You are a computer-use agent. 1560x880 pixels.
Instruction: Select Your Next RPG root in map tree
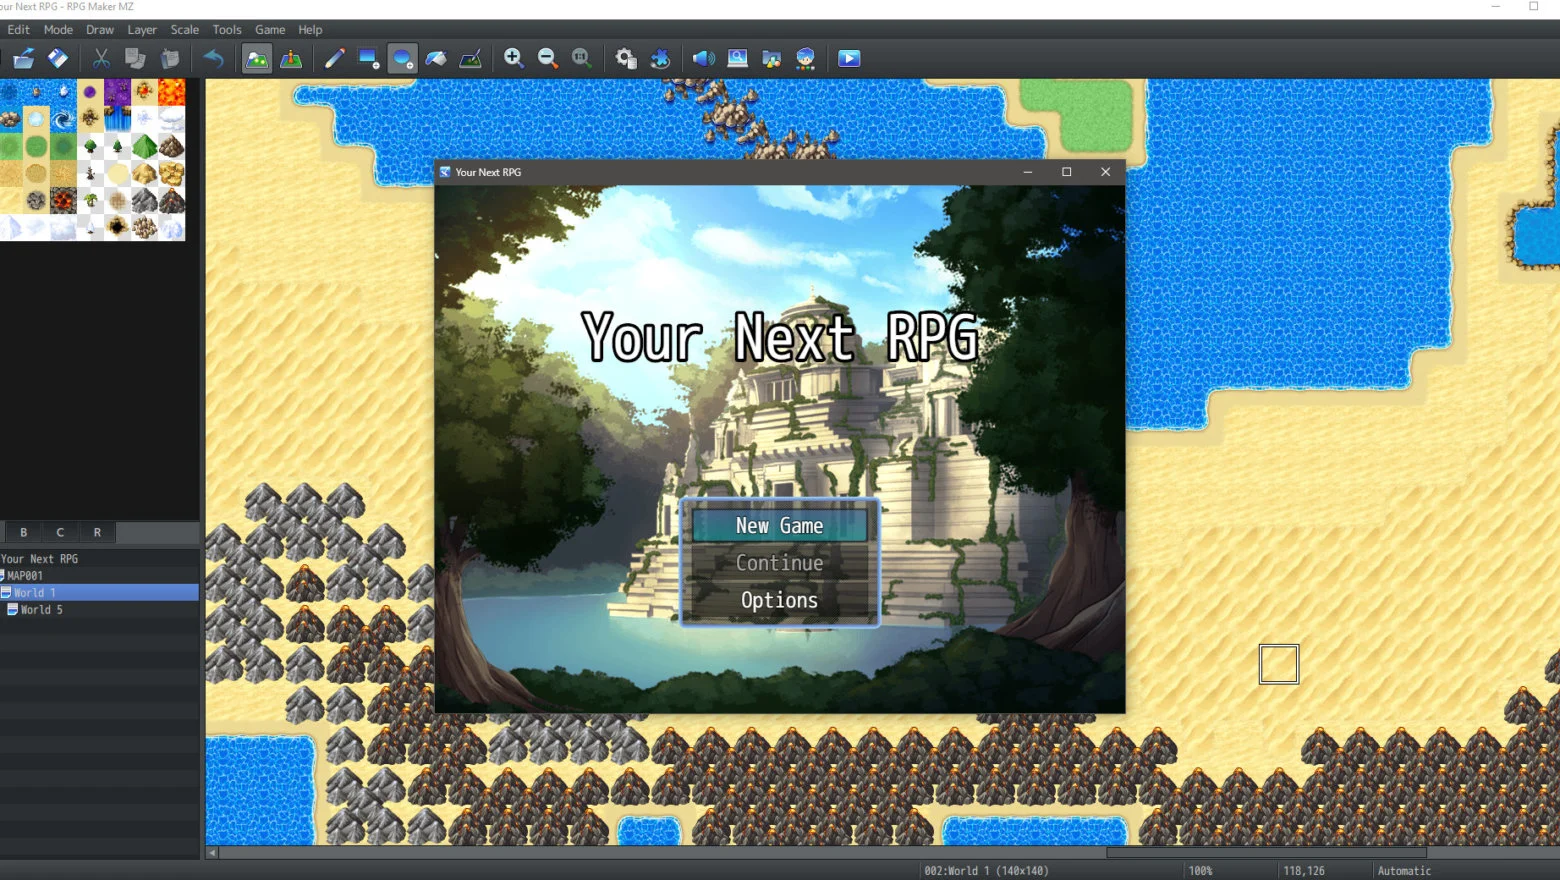39,559
